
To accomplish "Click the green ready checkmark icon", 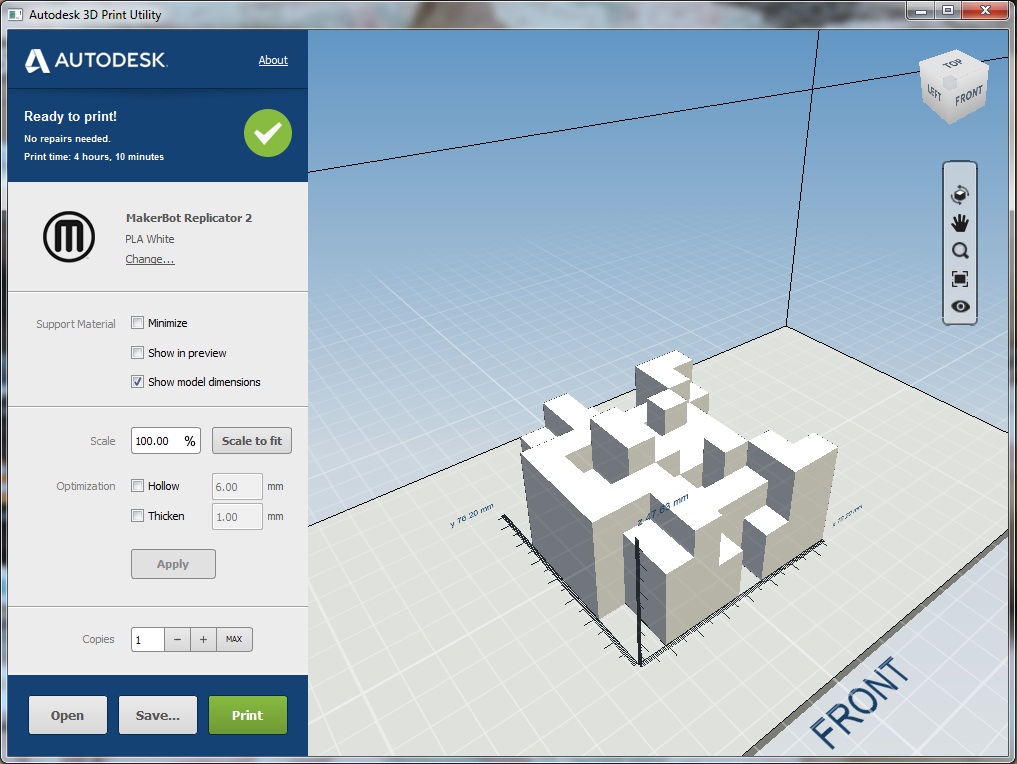I will pyautogui.click(x=268, y=133).
